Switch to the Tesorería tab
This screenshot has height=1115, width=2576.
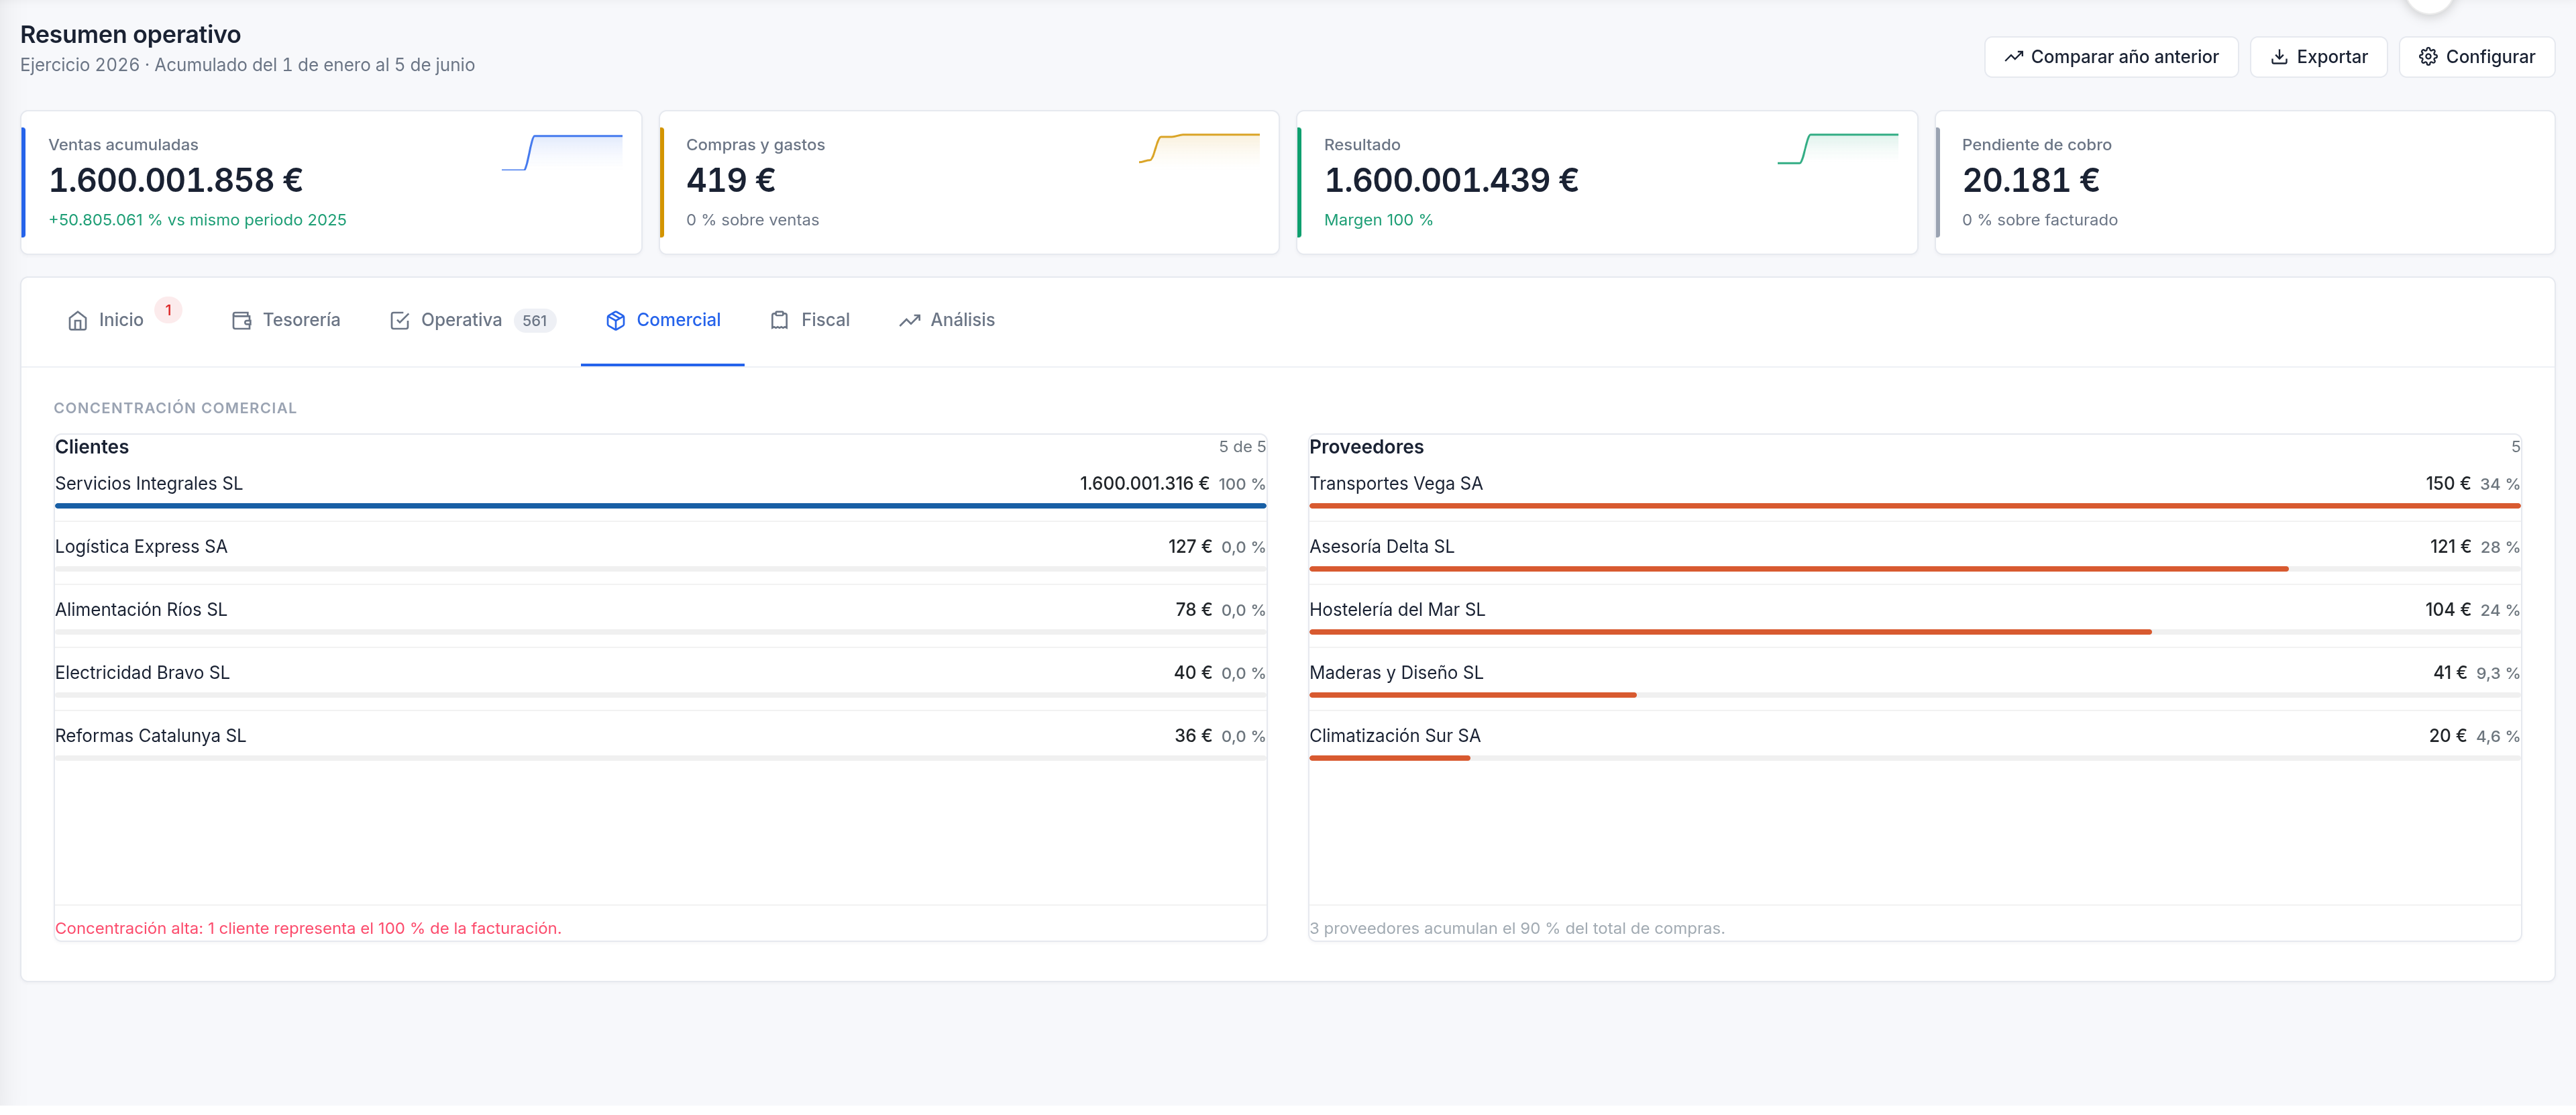pos(286,321)
